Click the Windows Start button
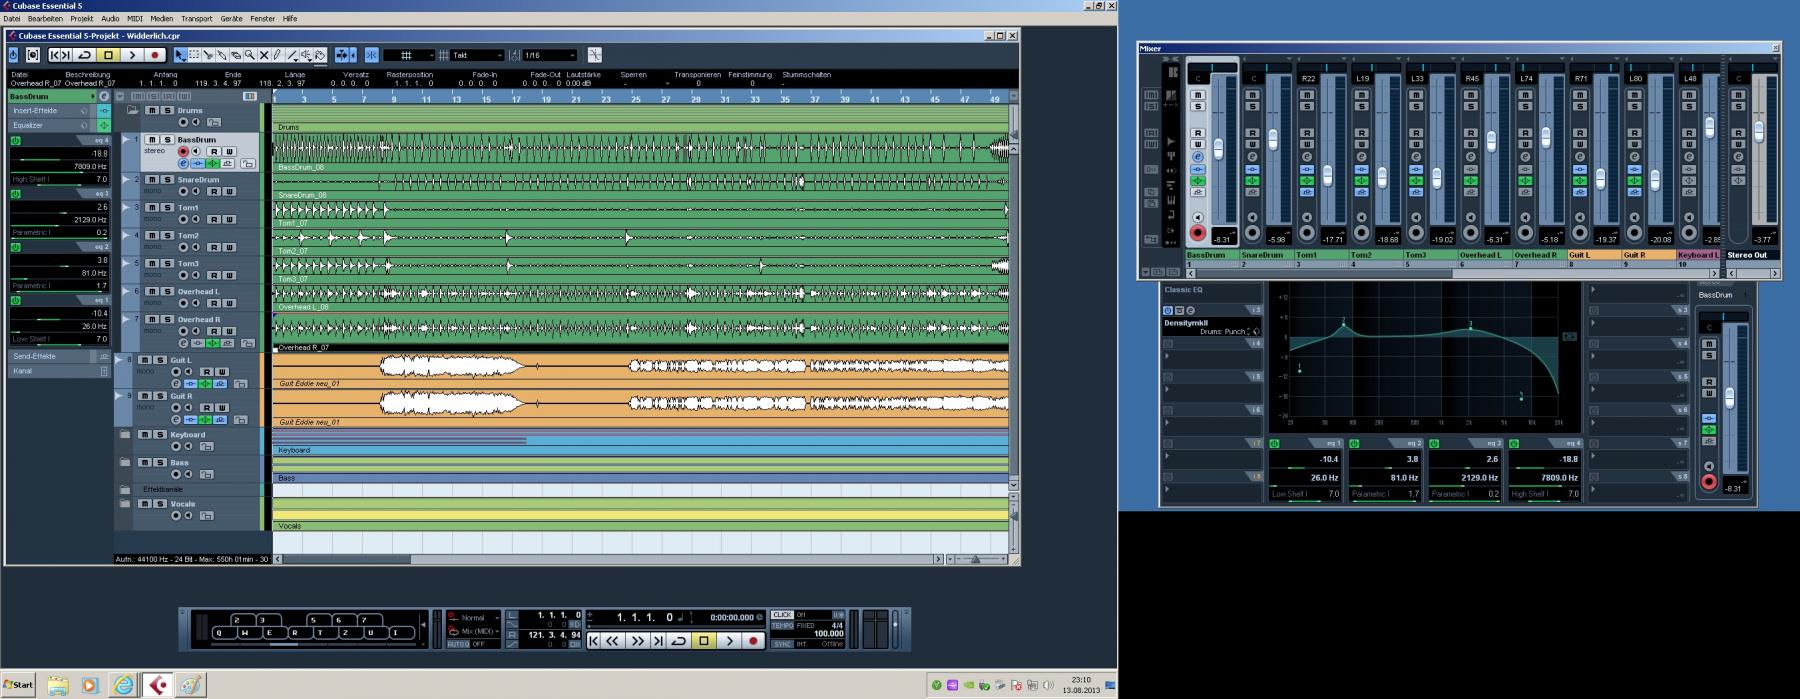1800x699 pixels. pos(18,684)
